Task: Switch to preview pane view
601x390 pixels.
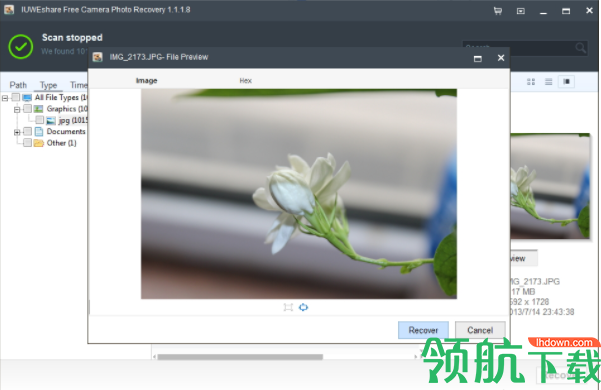Action: tap(566, 82)
